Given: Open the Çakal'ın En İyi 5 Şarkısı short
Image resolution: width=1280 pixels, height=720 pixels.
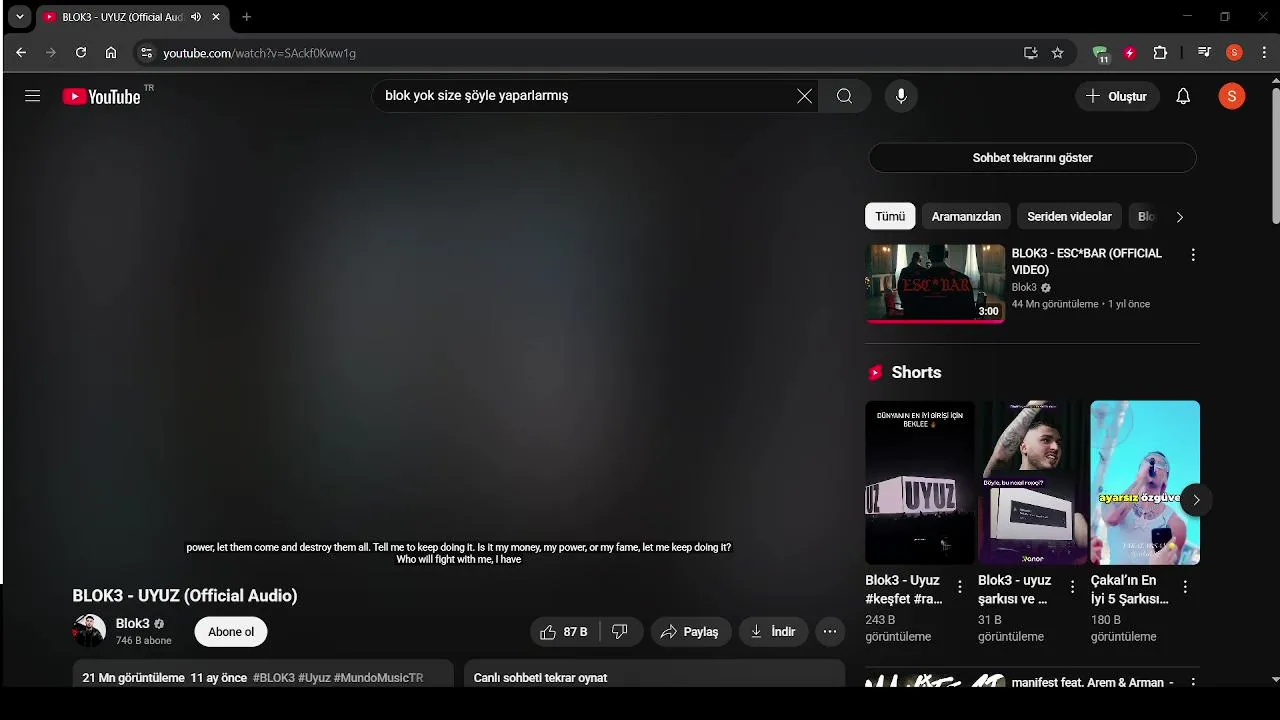Looking at the screenshot, I should click(x=1145, y=483).
